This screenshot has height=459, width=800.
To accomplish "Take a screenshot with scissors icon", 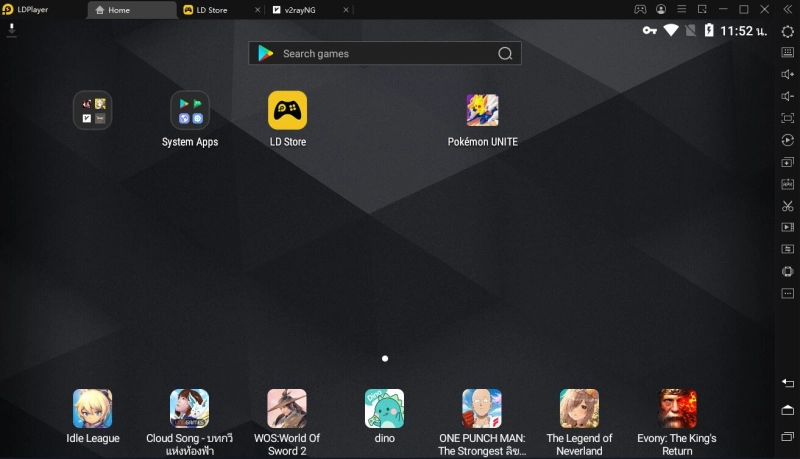I will 787,206.
